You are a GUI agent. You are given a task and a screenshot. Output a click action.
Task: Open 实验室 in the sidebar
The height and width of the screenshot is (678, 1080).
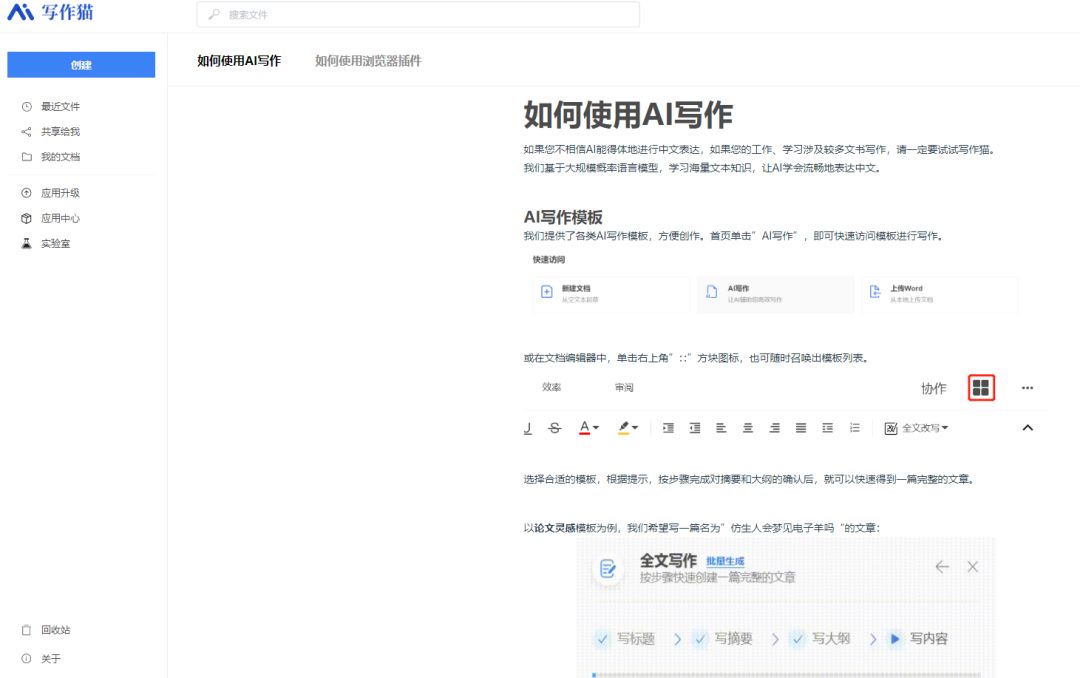click(x=46, y=243)
